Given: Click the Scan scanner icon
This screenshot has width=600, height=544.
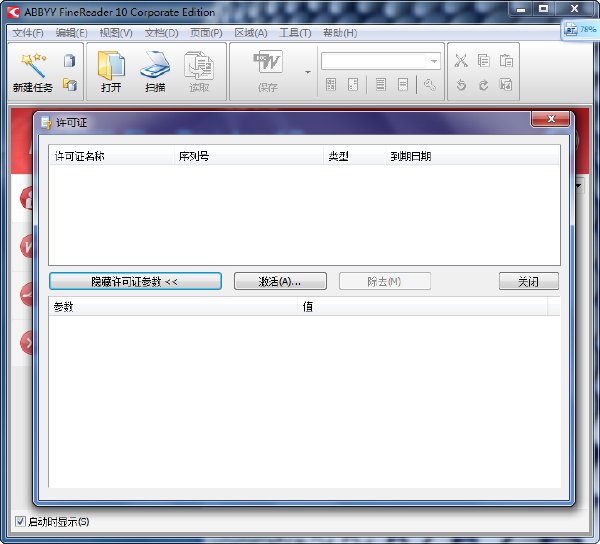Looking at the screenshot, I should pyautogui.click(x=155, y=64).
